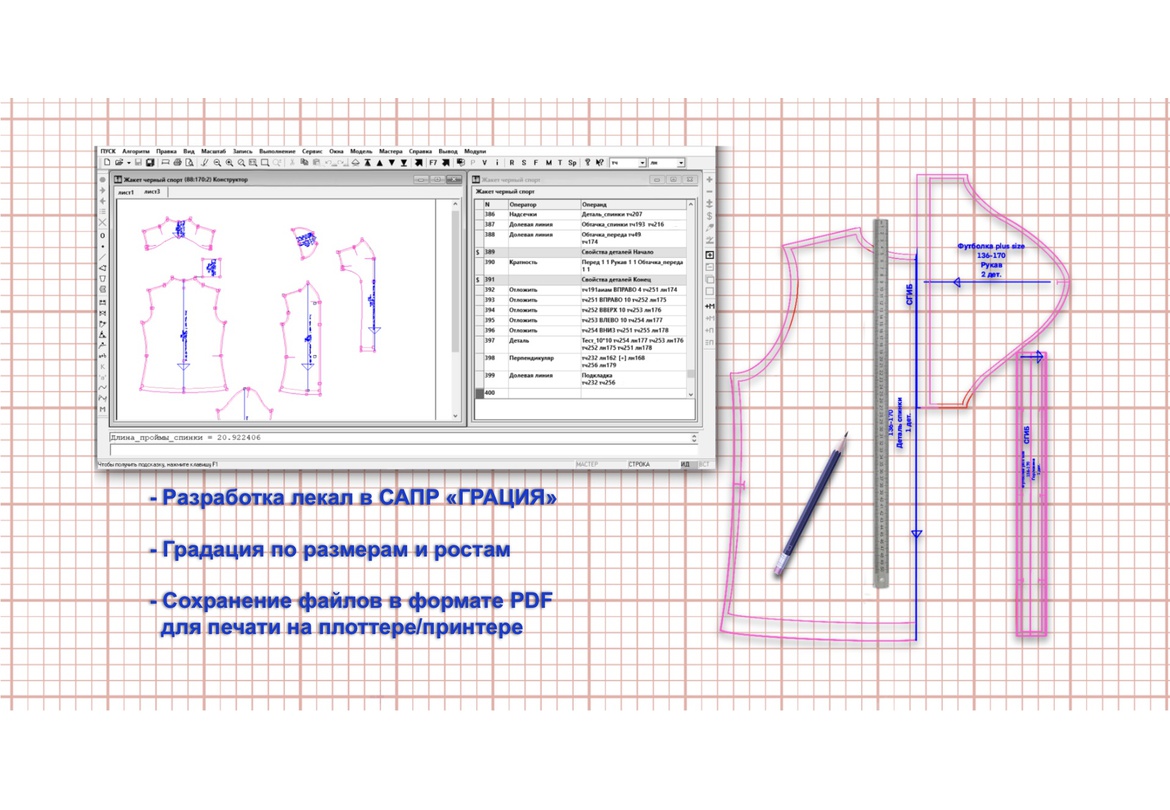Expand the 'тч' combo box
This screenshot has height=810, width=1170.
[x=642, y=163]
